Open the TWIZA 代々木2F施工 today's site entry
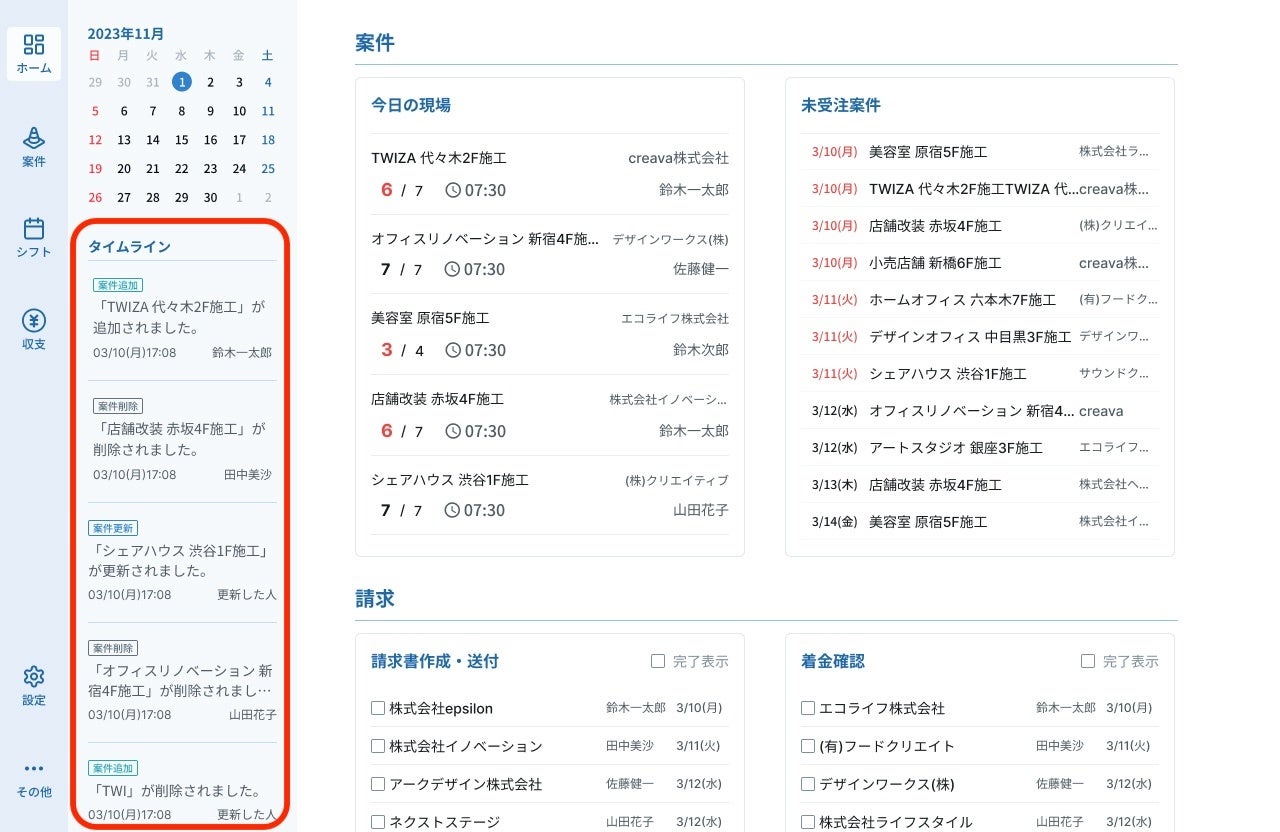Screen dimensions: 1280x832 click(550, 174)
